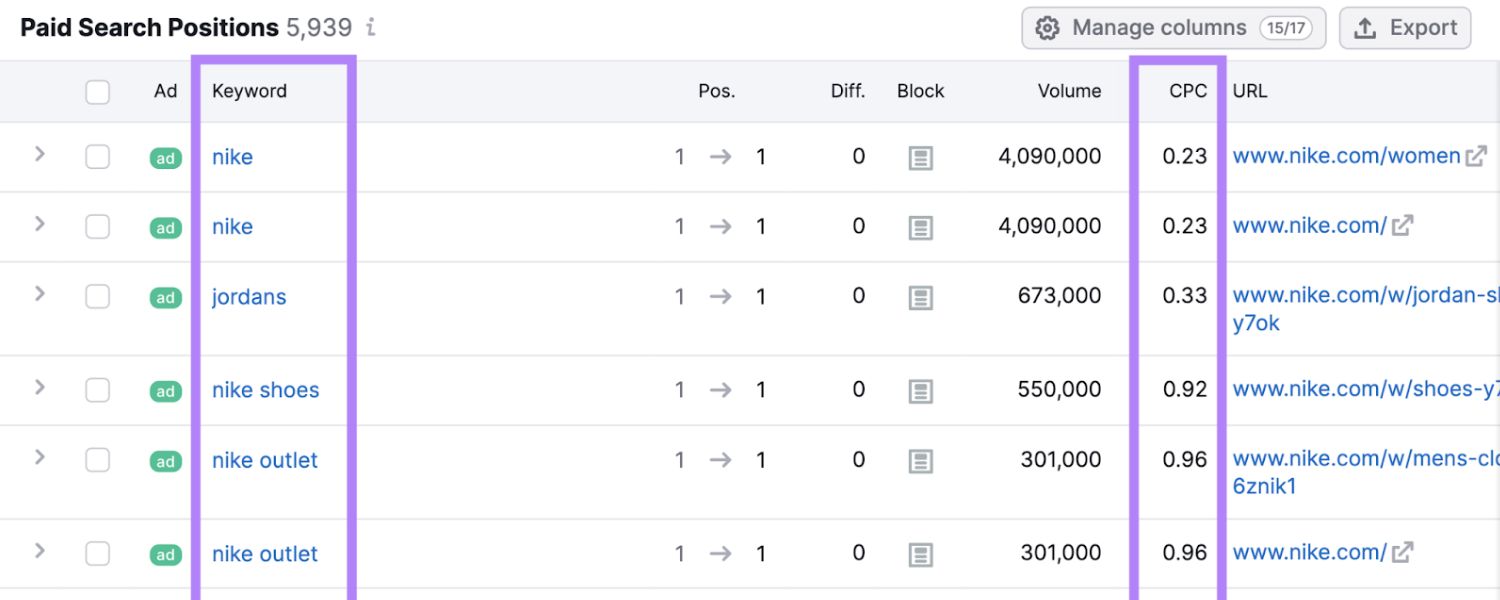
Task: Tick the nike shoes row checkbox
Action: pyautogui.click(x=97, y=390)
